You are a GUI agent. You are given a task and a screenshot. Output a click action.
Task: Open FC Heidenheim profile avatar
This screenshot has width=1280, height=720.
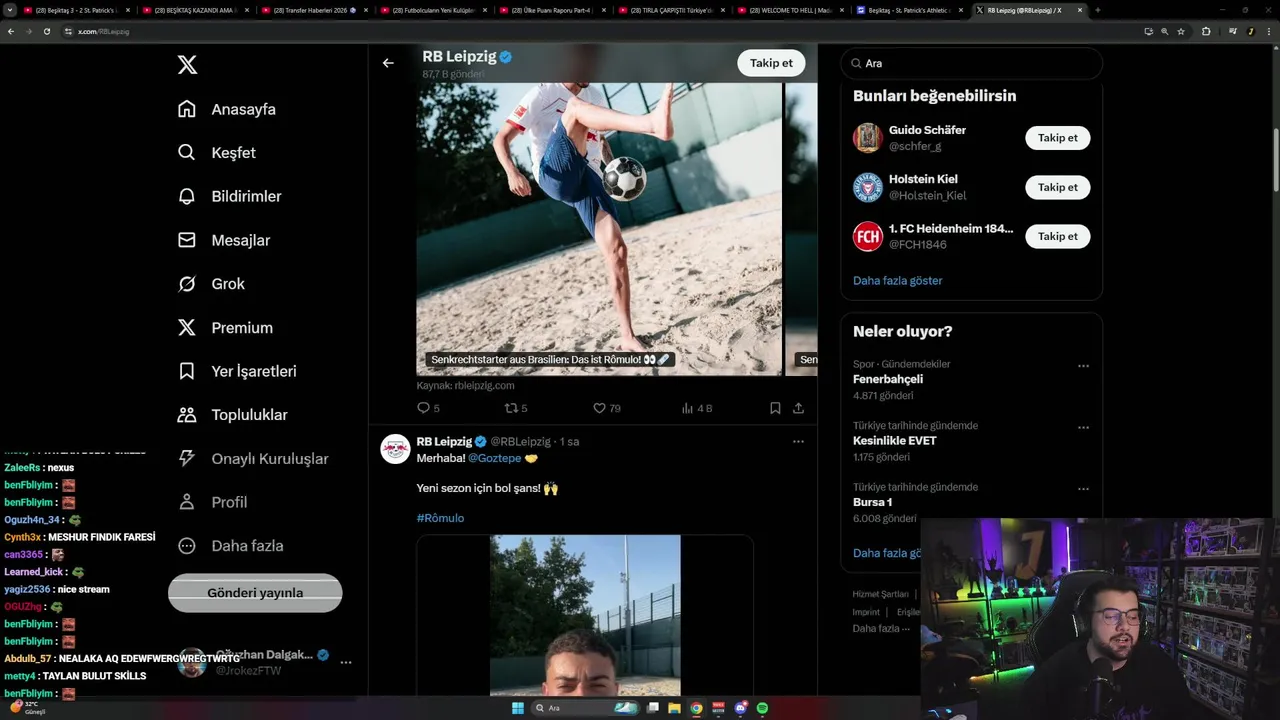pos(867,236)
